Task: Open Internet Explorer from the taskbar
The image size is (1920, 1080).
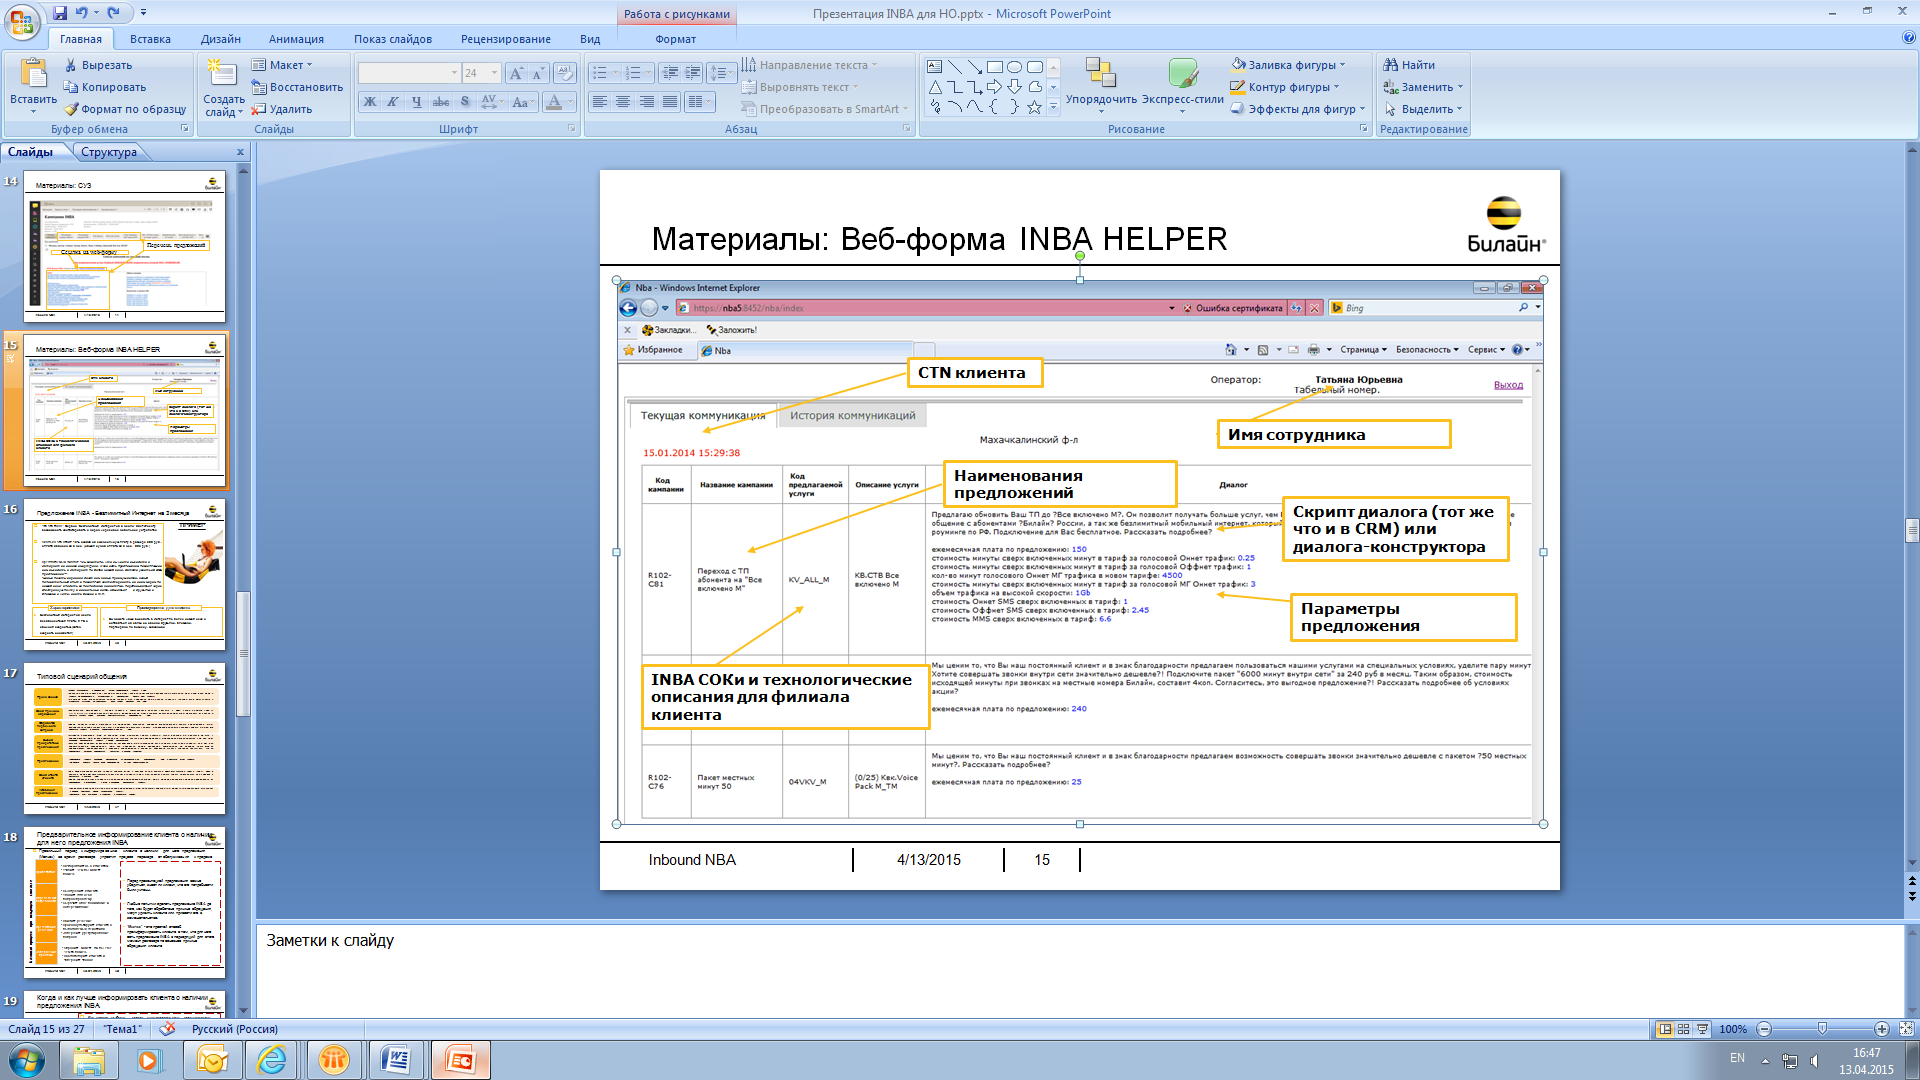Action: 272,1060
